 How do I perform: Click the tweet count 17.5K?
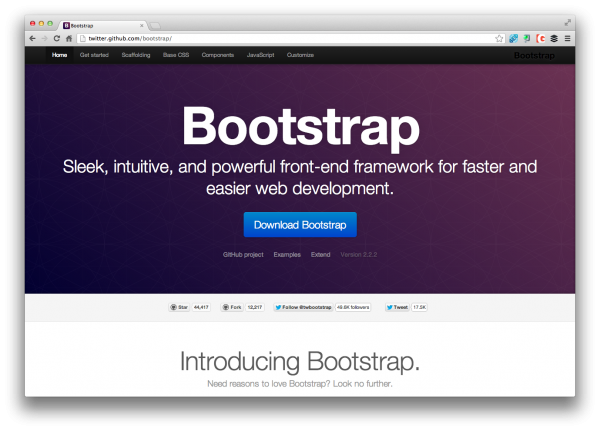click(419, 307)
